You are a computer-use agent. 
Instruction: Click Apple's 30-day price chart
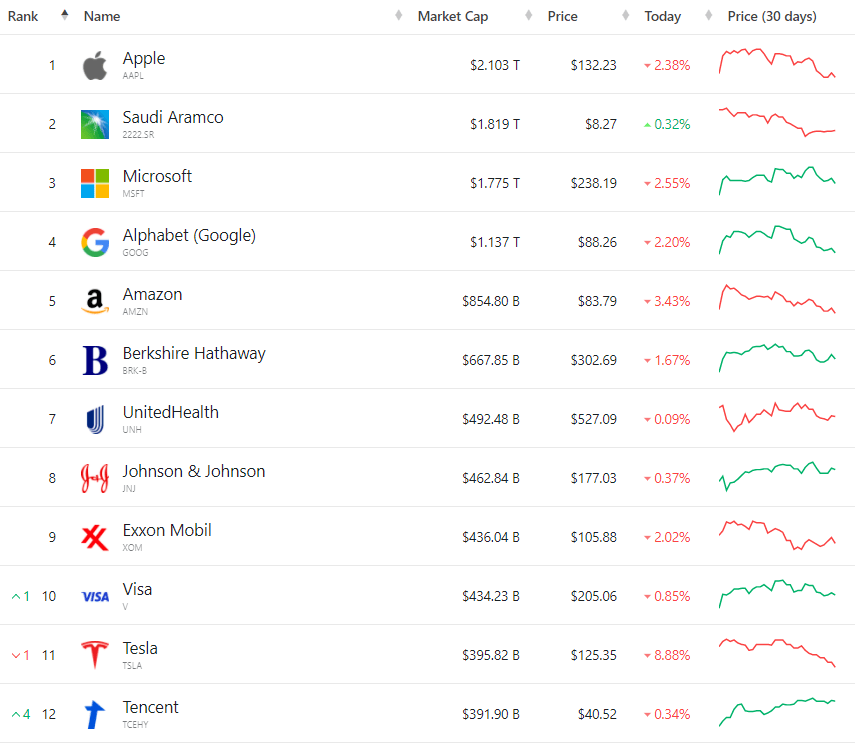(x=777, y=63)
